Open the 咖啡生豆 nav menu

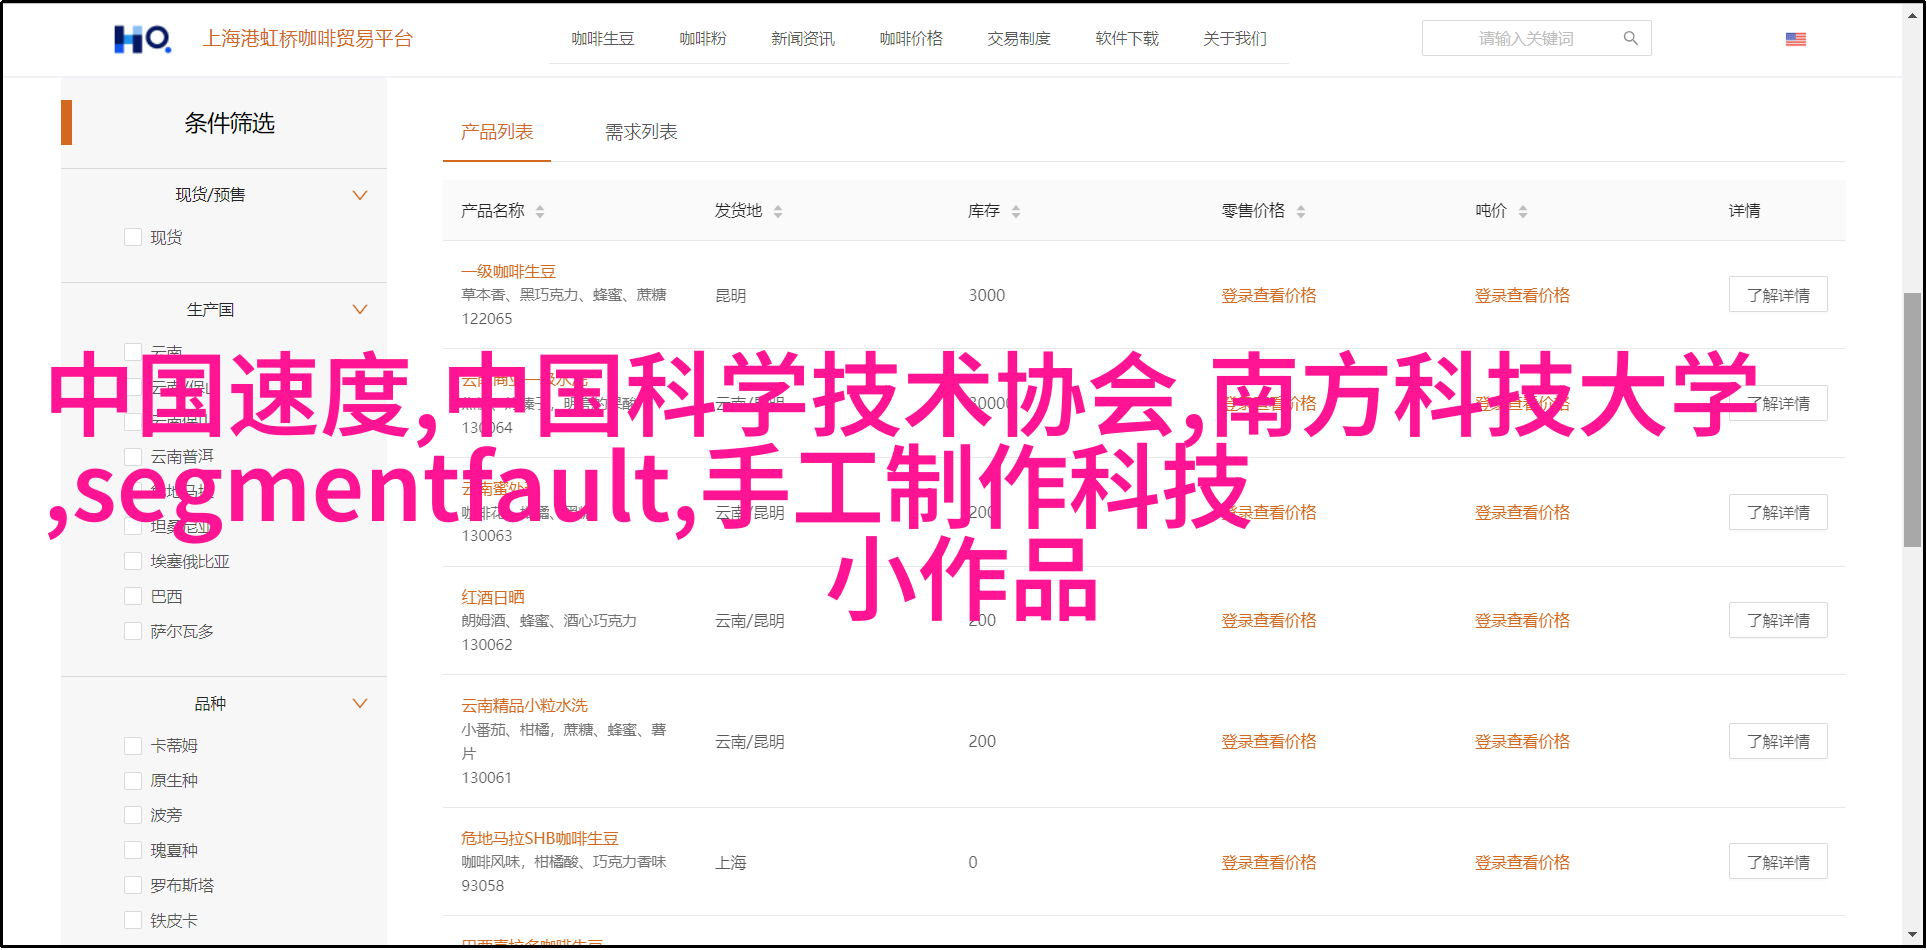(x=603, y=39)
